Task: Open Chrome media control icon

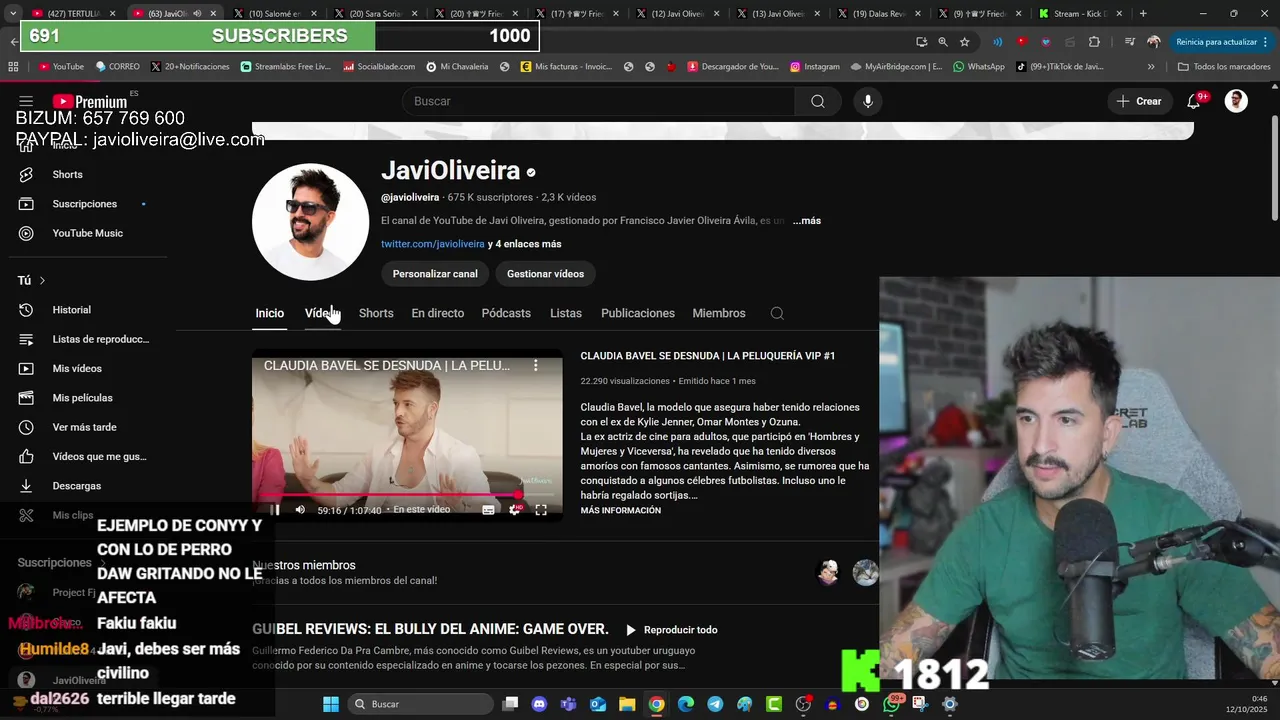Action: pyautogui.click(x=1129, y=42)
